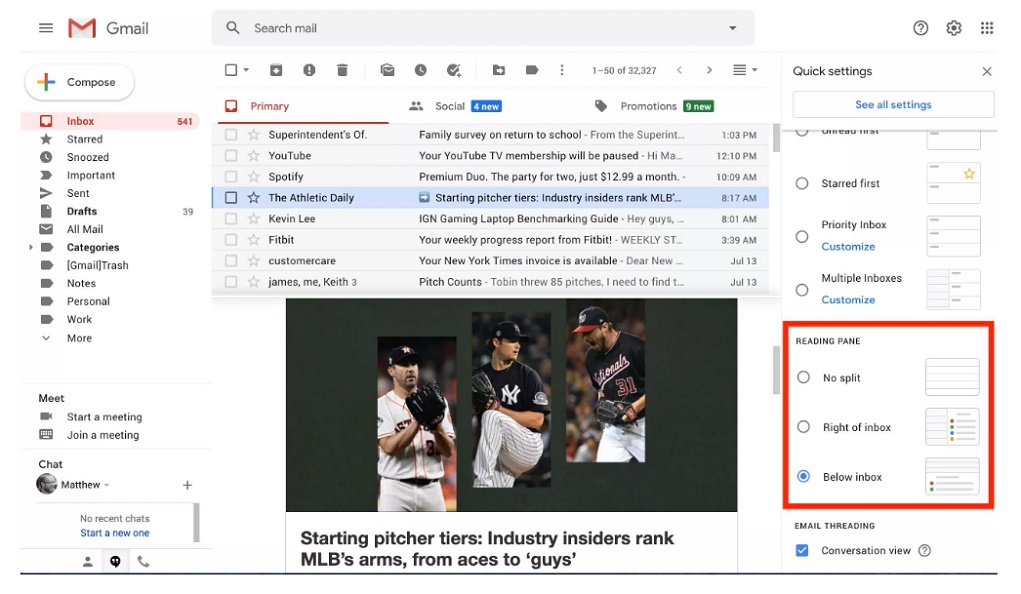Image resolution: width=1021 pixels, height=594 pixels.
Task: Expand the Categories label
Action: pyautogui.click(x=31, y=248)
